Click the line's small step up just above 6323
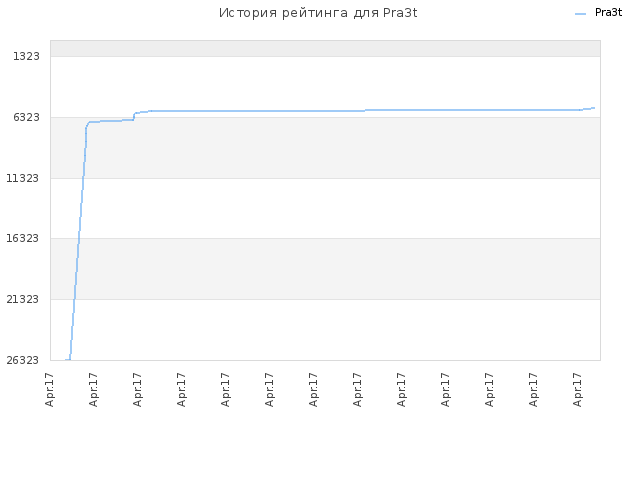 coord(134,116)
